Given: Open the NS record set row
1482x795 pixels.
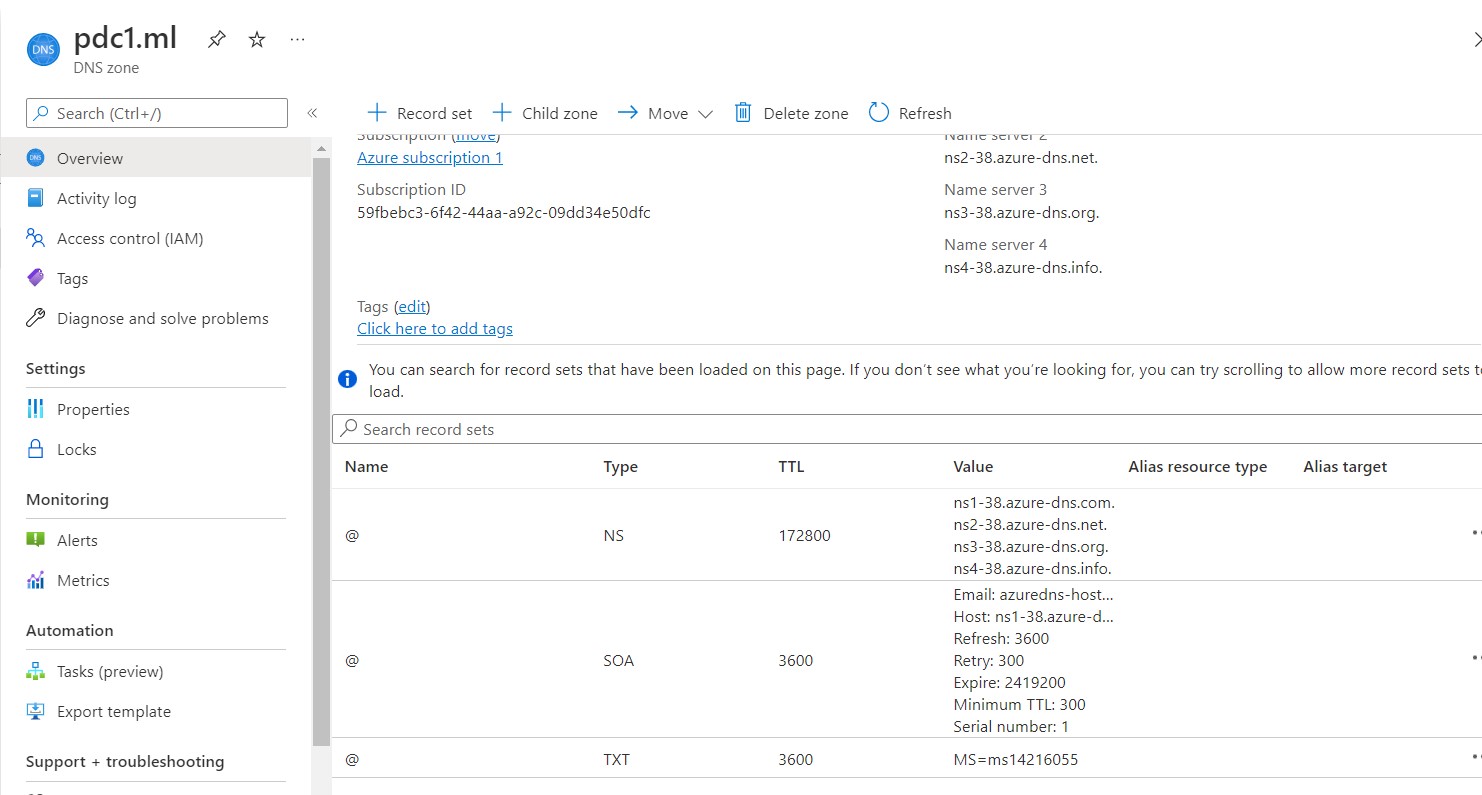Looking at the screenshot, I should point(907,535).
